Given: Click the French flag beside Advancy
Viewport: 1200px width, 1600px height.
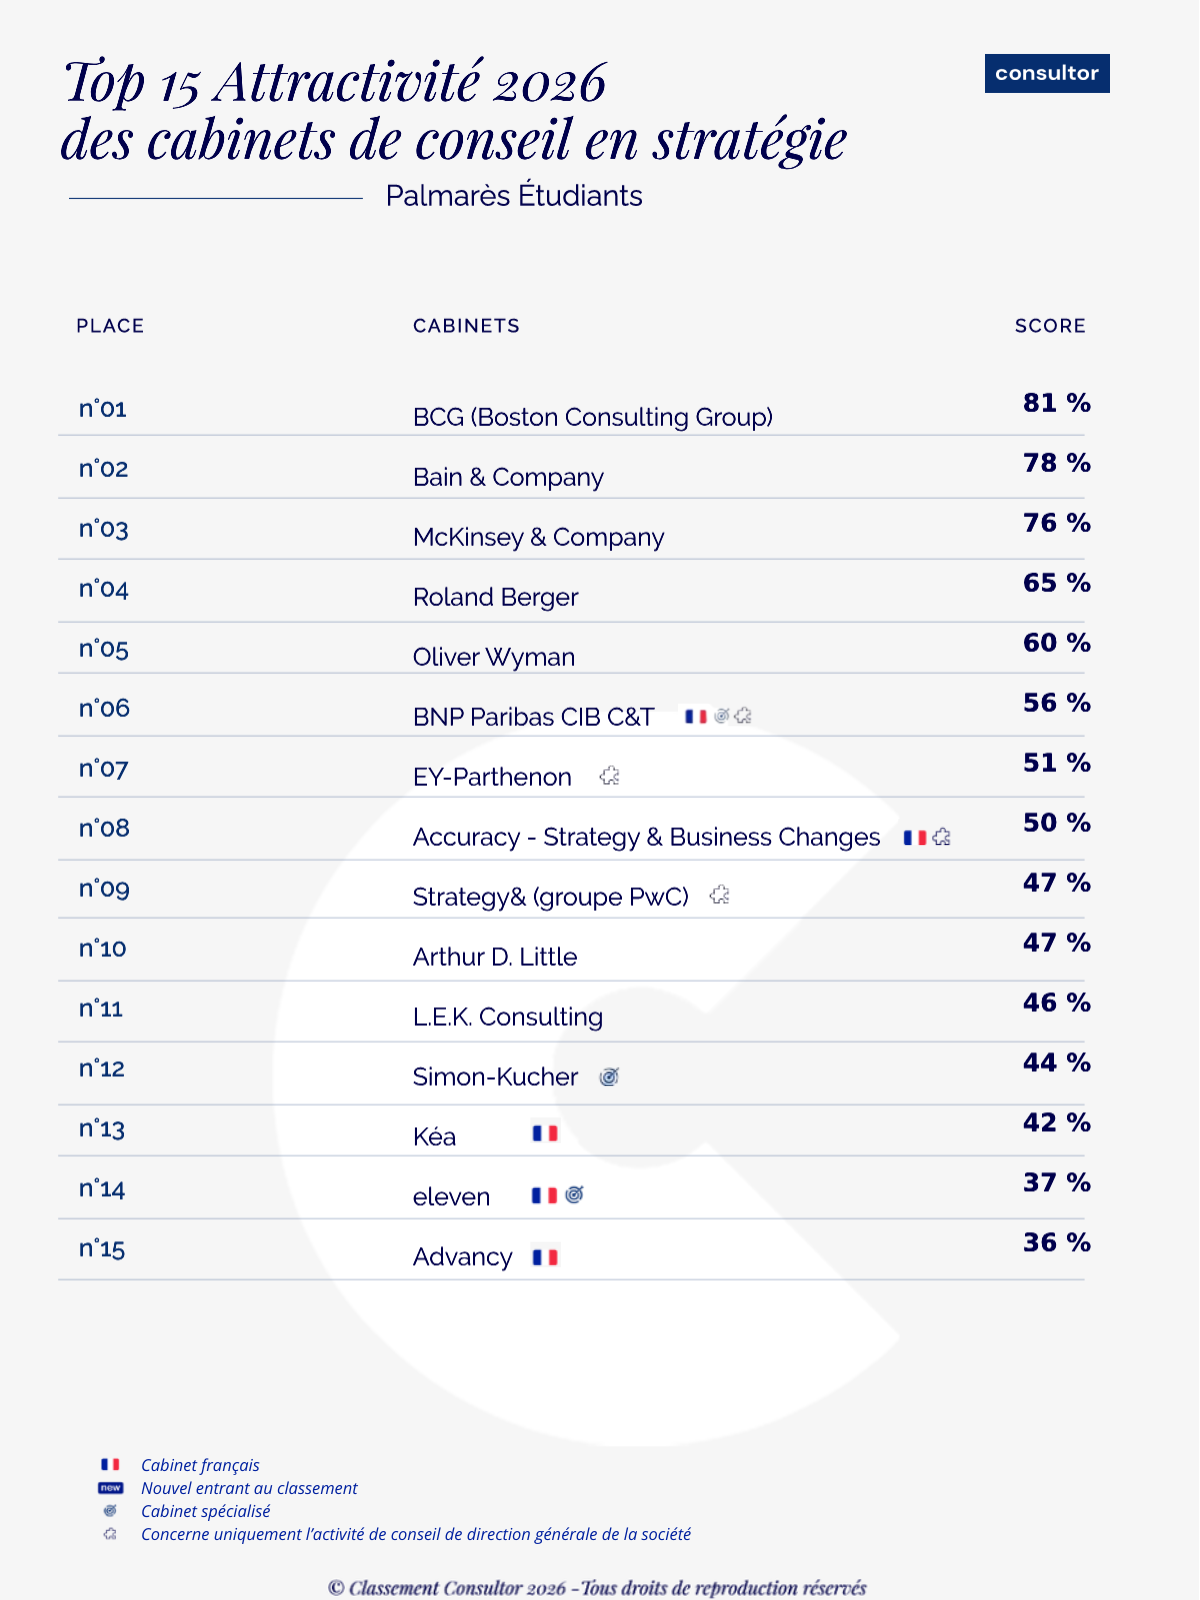Looking at the screenshot, I should coord(545,1257).
